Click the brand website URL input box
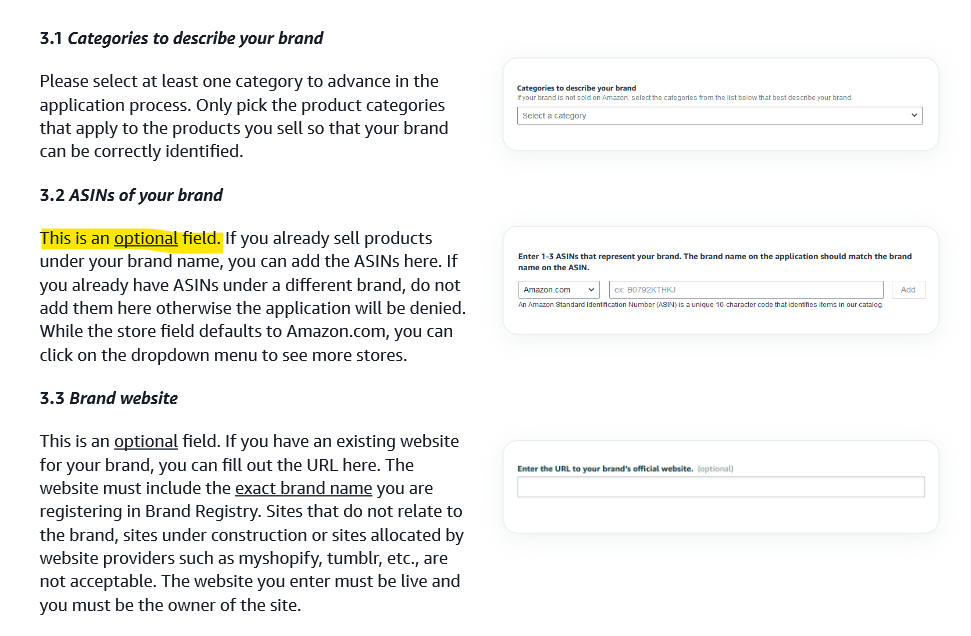This screenshot has height=636, width=971. point(721,487)
